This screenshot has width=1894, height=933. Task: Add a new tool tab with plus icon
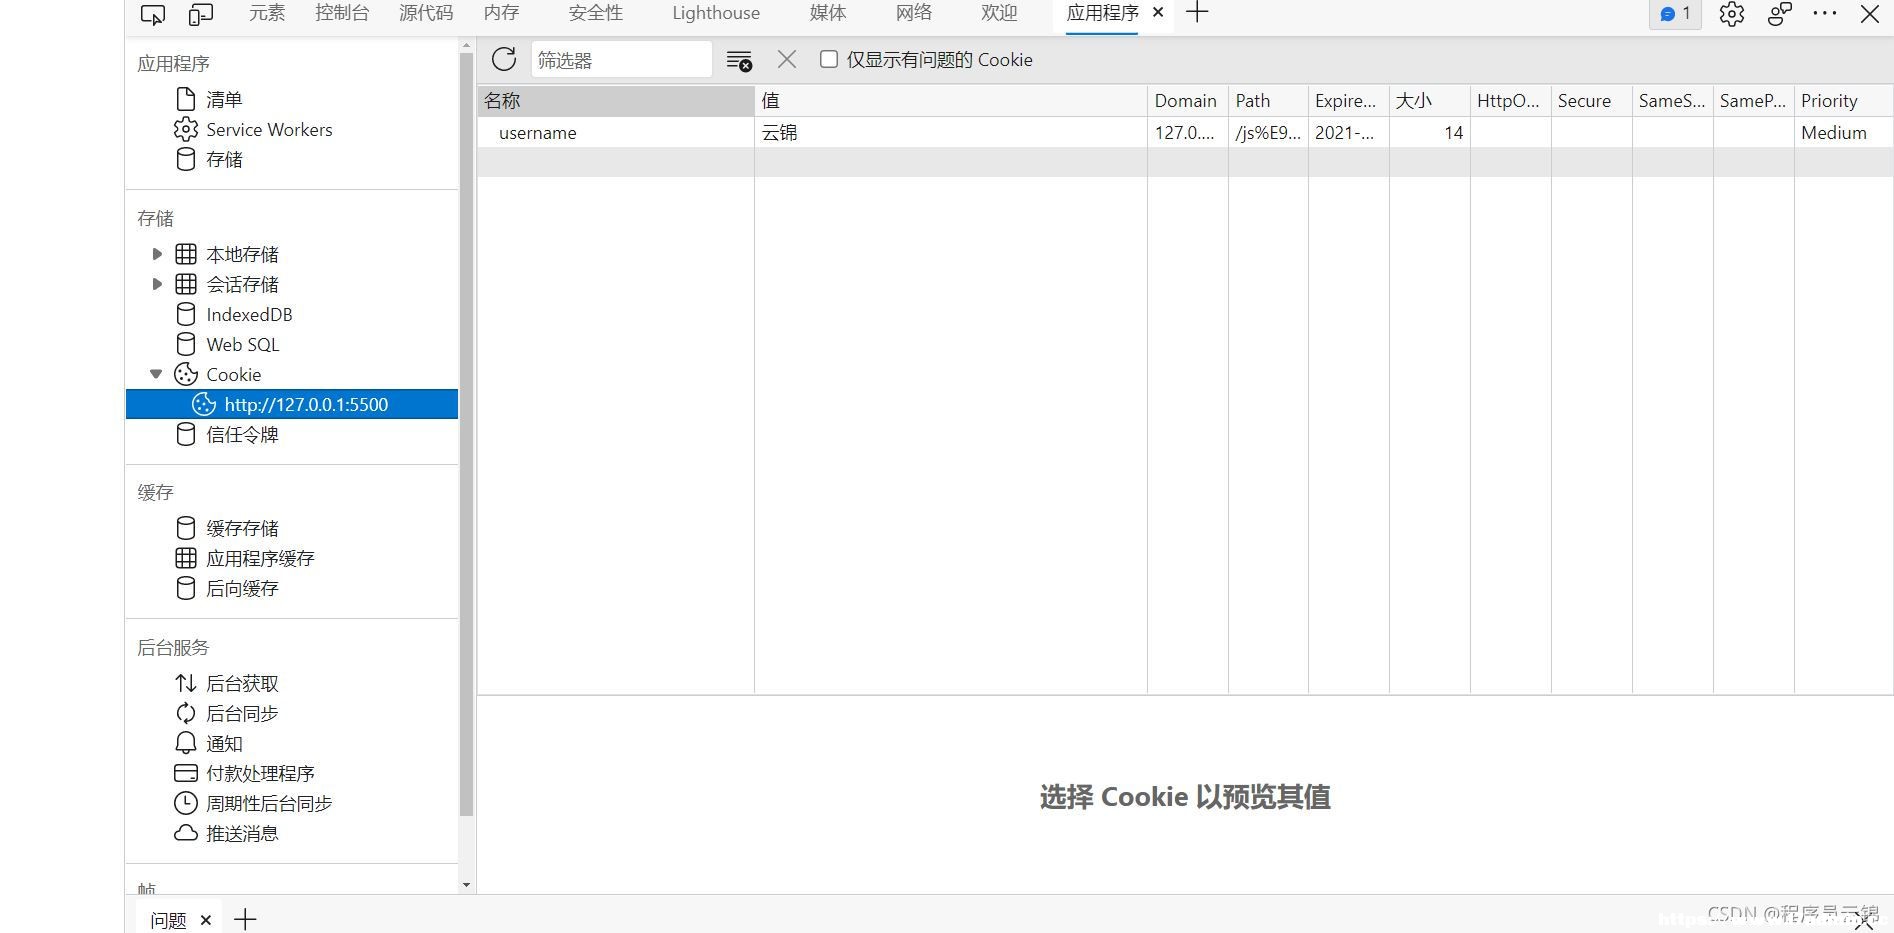click(x=1197, y=13)
